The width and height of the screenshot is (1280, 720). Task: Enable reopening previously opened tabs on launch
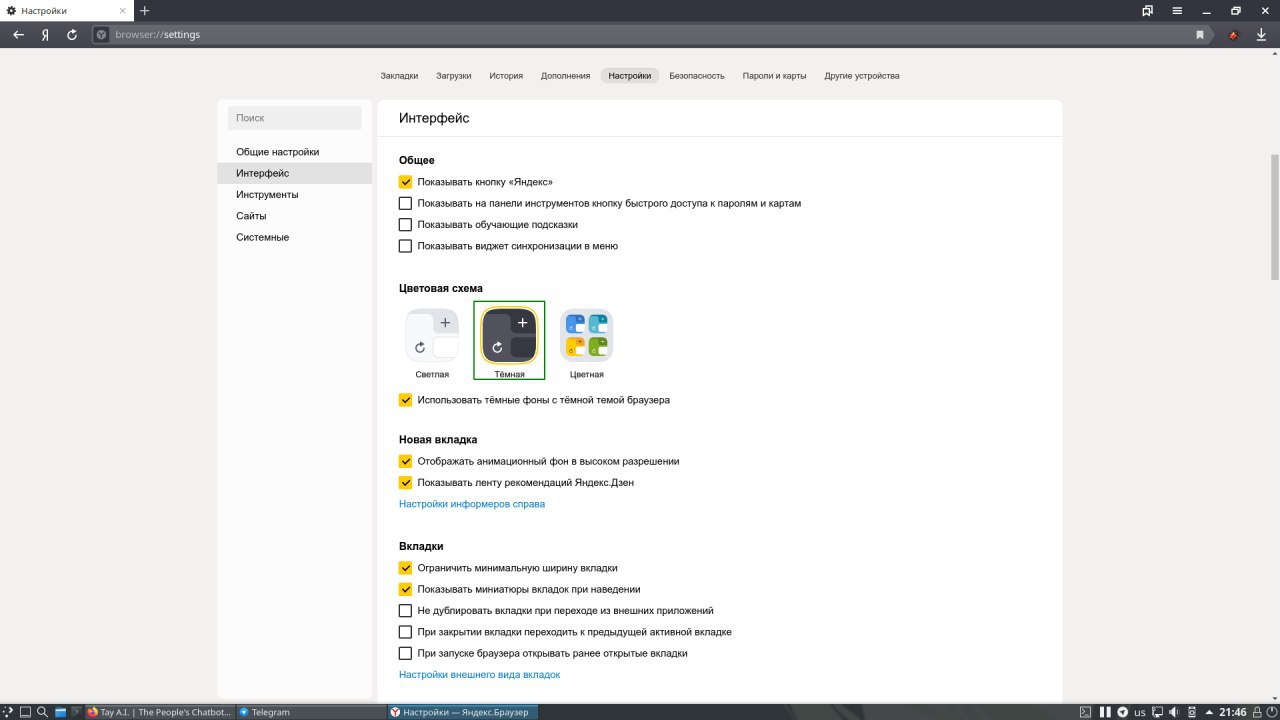(x=405, y=653)
